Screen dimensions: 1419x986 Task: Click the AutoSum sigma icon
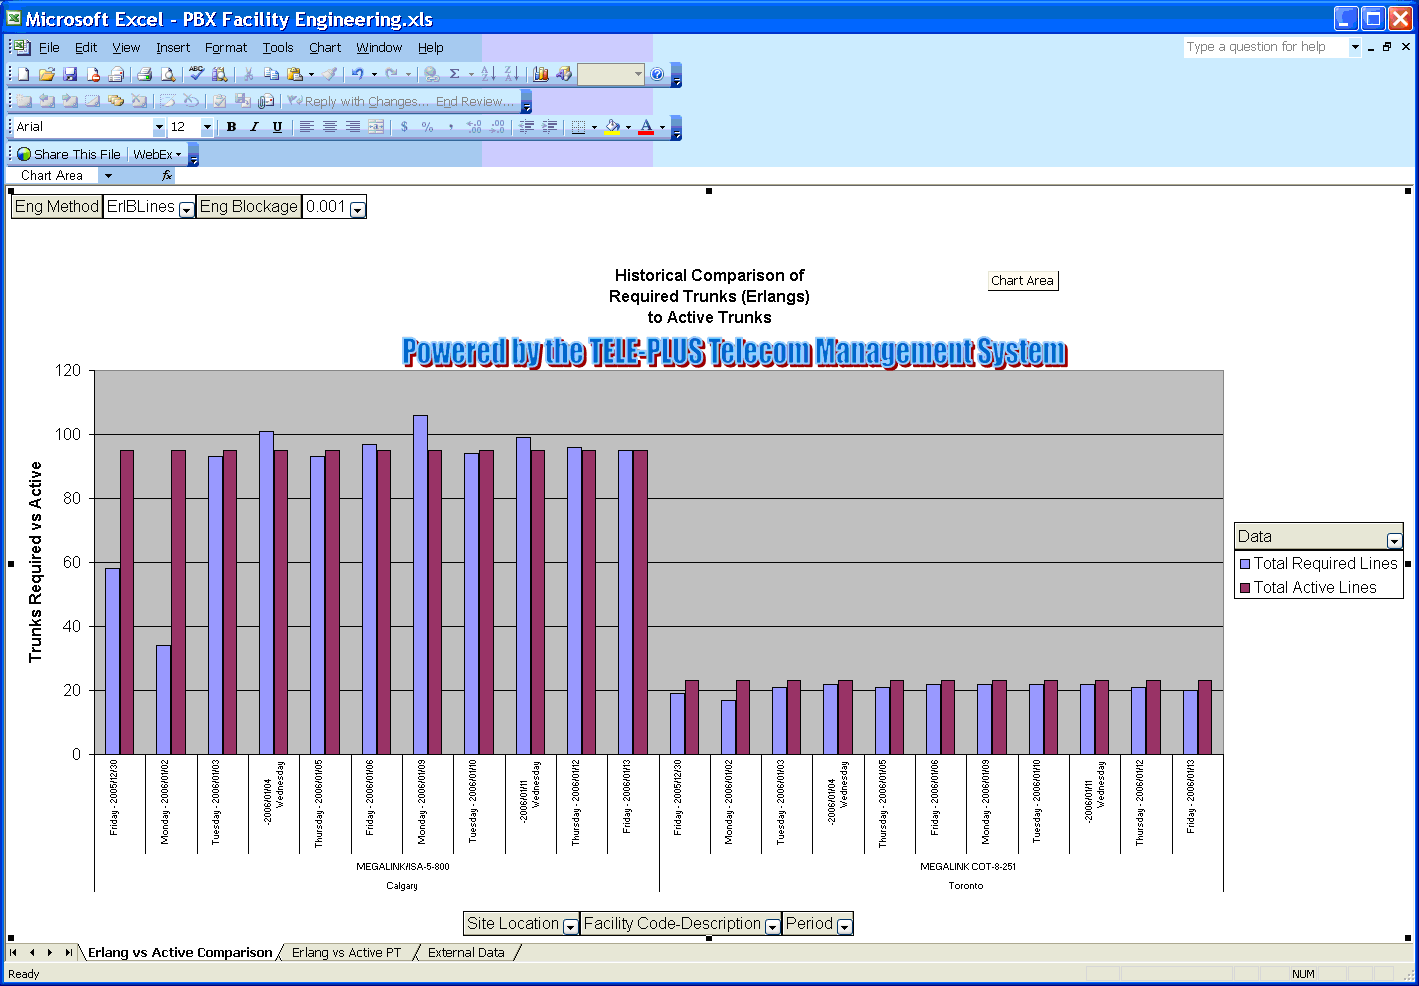(x=454, y=74)
